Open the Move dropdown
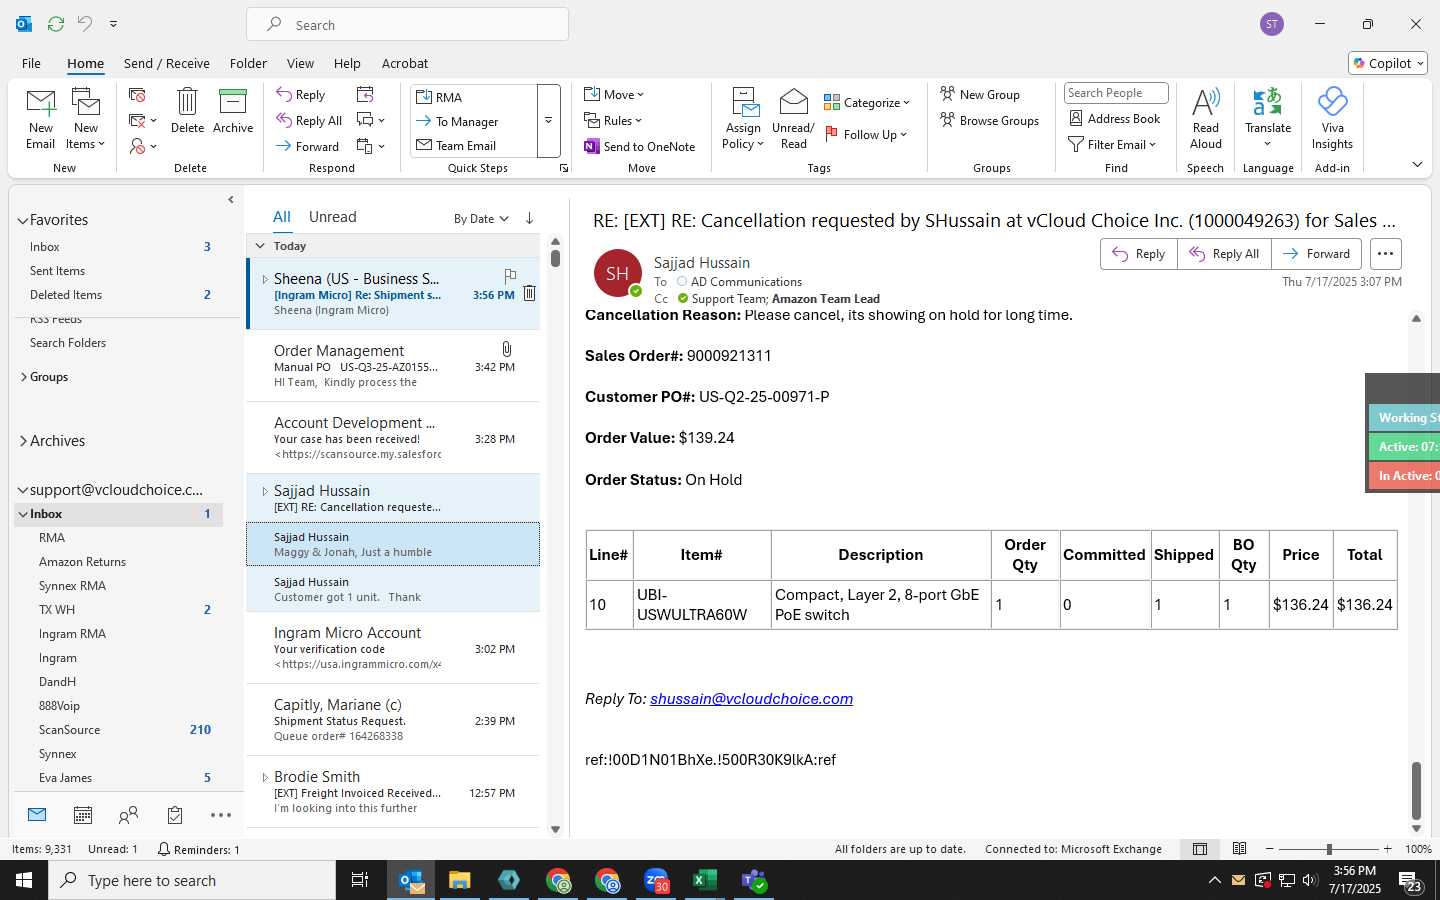The width and height of the screenshot is (1440, 900). pos(614,95)
